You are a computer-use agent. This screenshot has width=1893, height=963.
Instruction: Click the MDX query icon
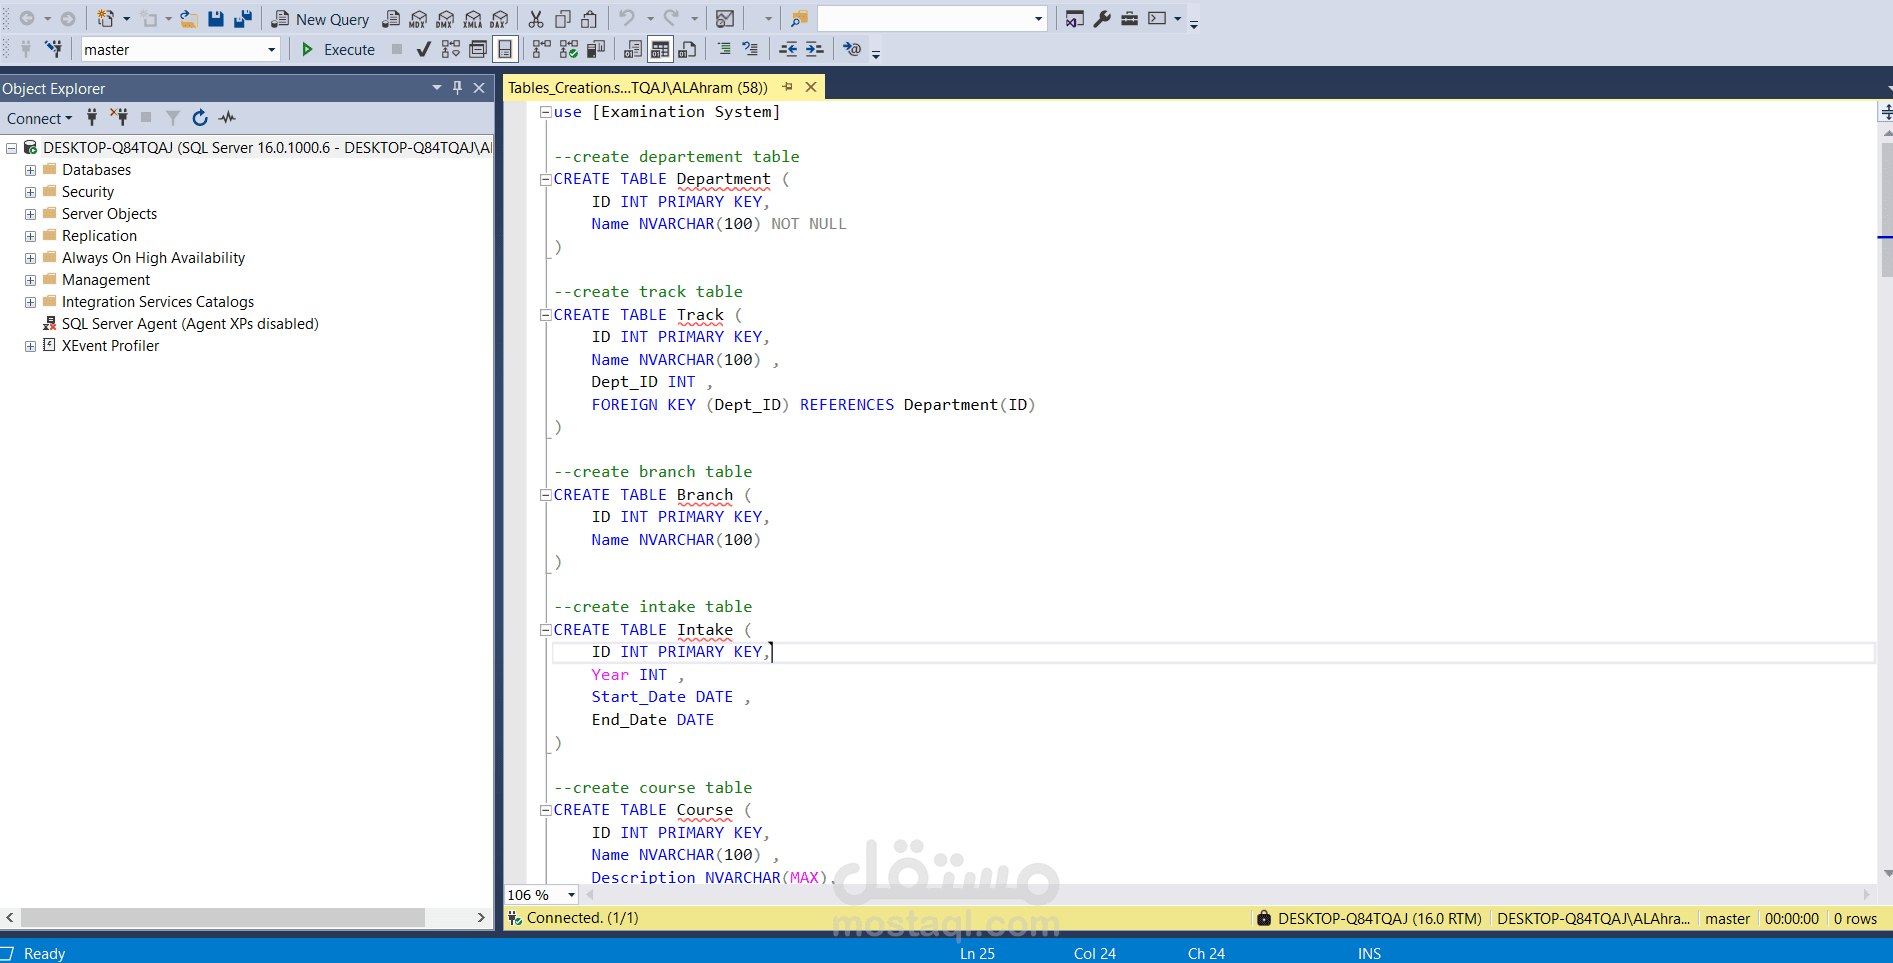click(x=418, y=19)
